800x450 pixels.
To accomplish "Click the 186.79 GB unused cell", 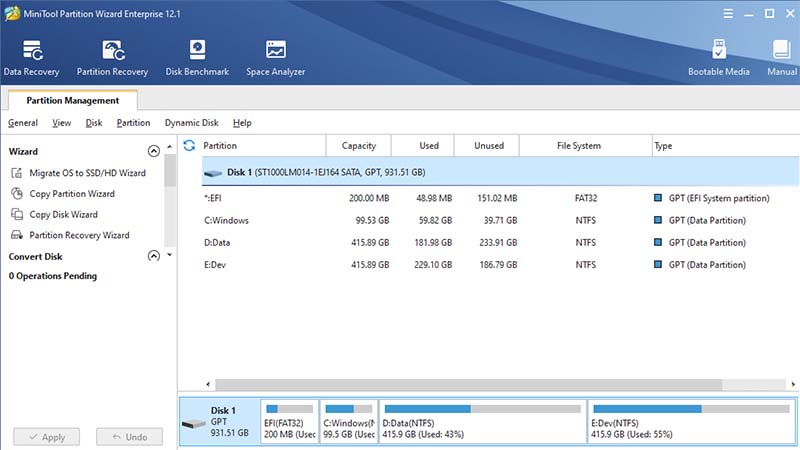I will [498, 264].
